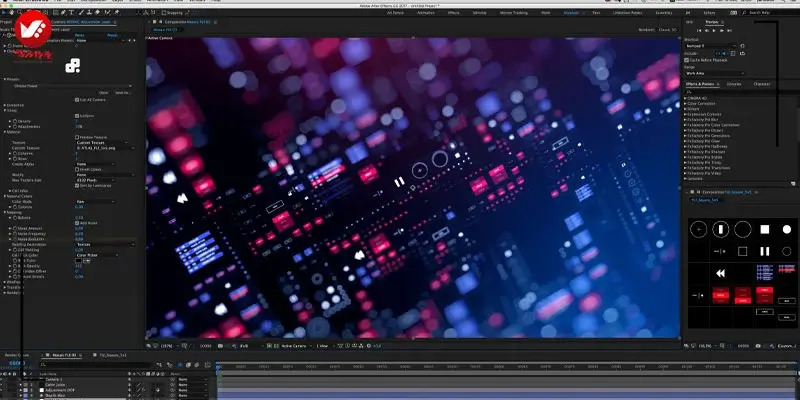The image size is (800, 400).
Task: Open the Graph Editor in timeline
Action: pyautogui.click(x=207, y=365)
